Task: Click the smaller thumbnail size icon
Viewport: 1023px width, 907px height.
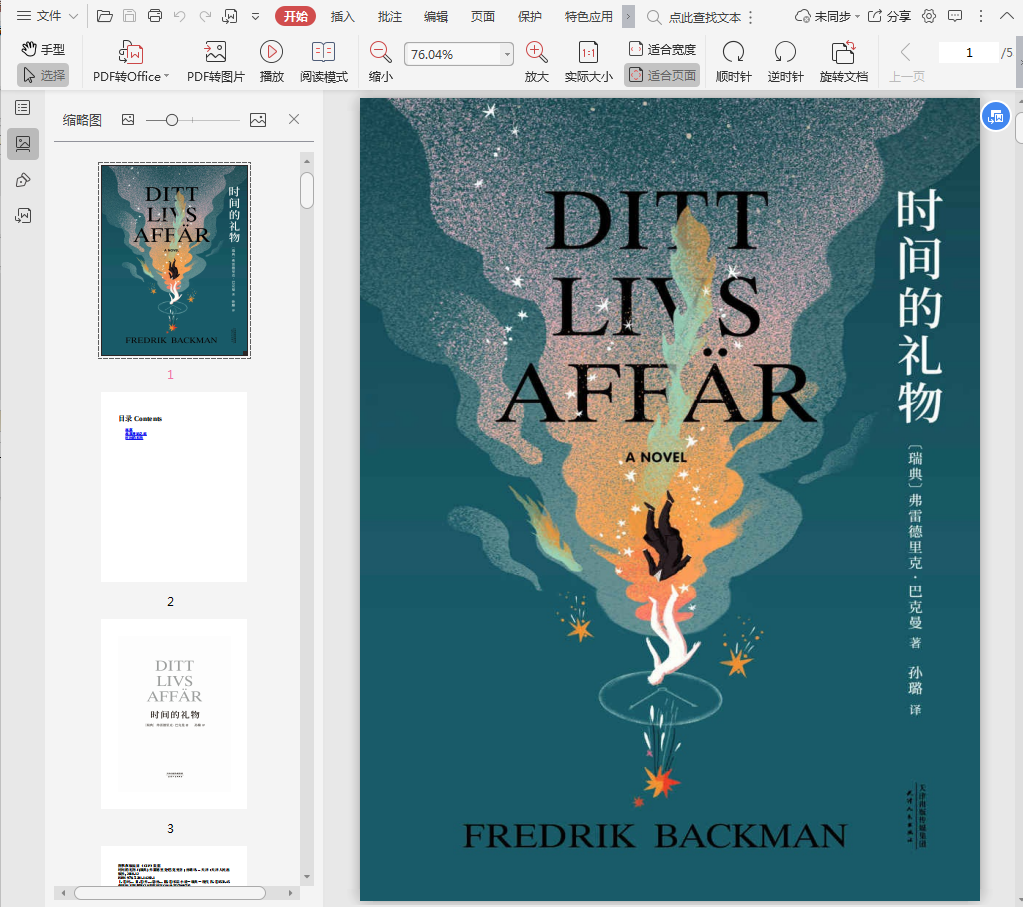Action: (128, 119)
